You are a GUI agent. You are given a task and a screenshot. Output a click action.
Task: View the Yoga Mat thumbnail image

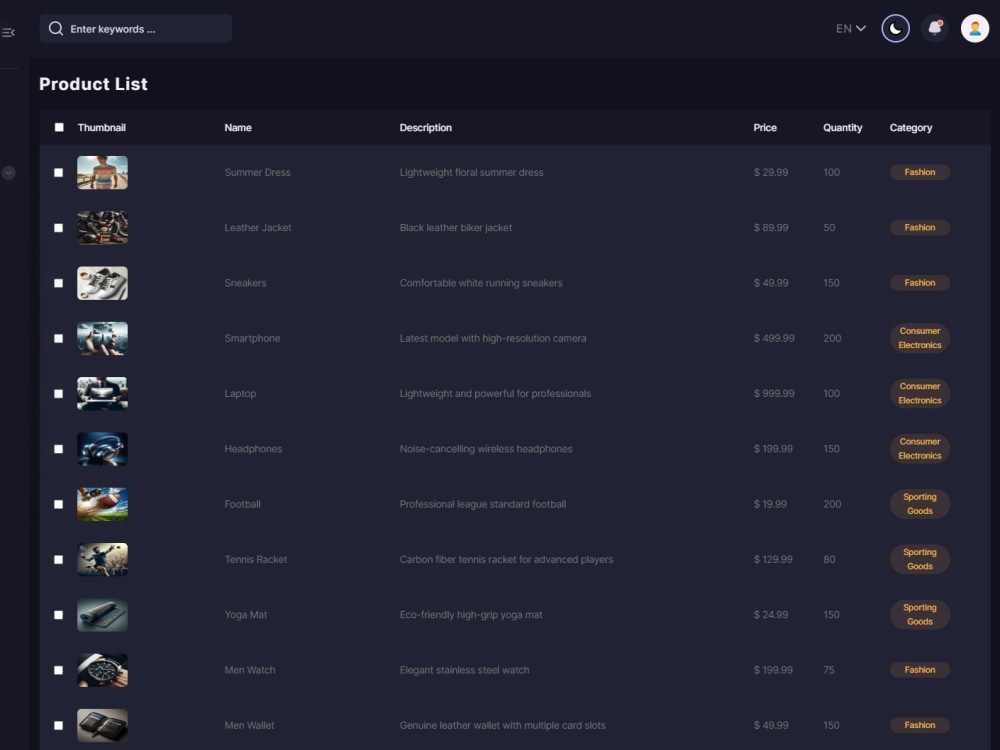[x=102, y=615]
